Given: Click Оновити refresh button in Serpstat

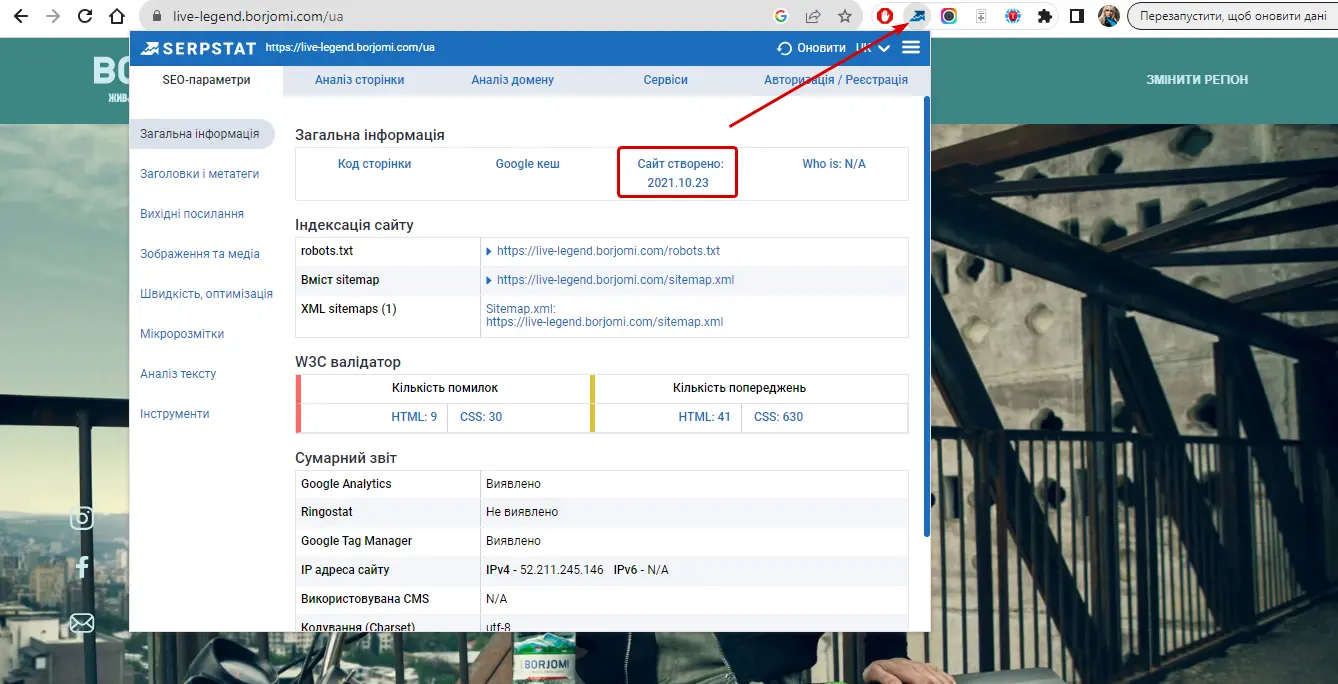Looking at the screenshot, I should click(x=811, y=48).
